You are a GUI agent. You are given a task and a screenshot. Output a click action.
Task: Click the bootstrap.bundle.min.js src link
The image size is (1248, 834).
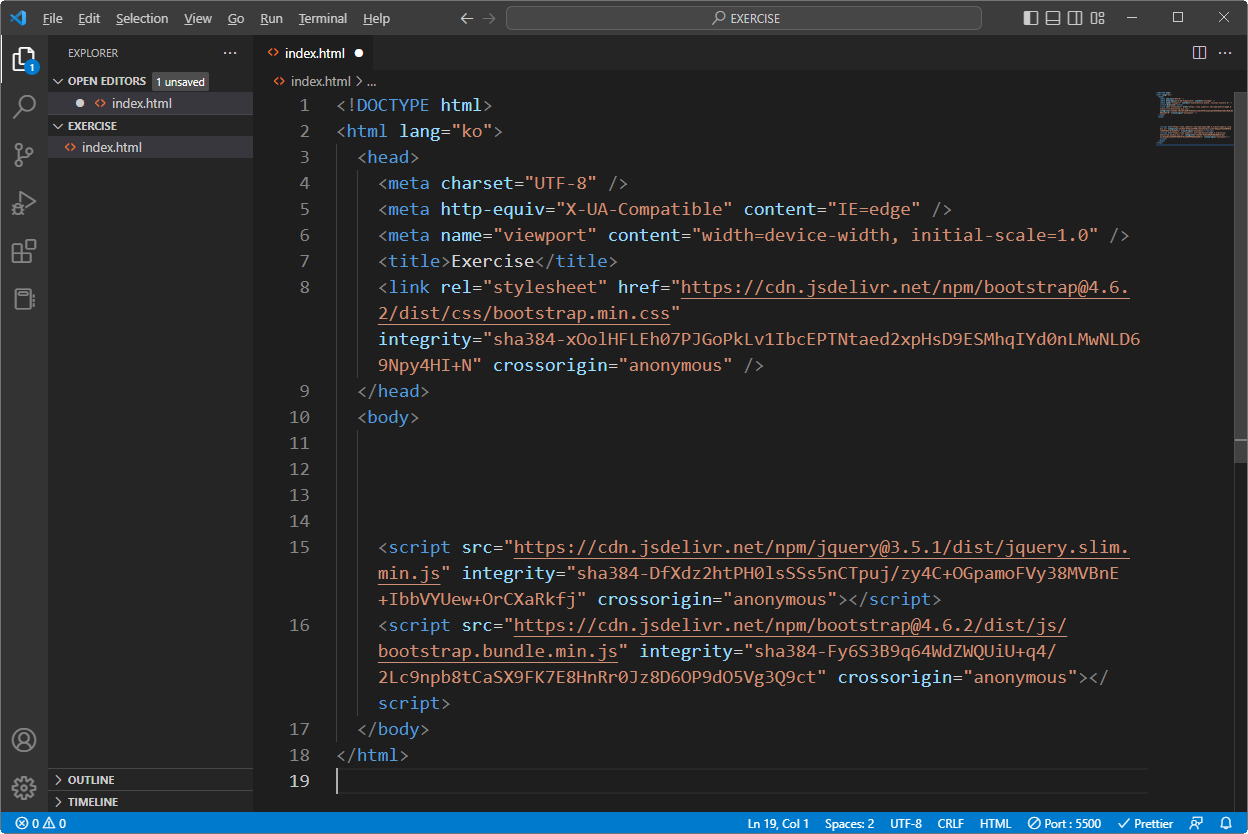coord(723,638)
